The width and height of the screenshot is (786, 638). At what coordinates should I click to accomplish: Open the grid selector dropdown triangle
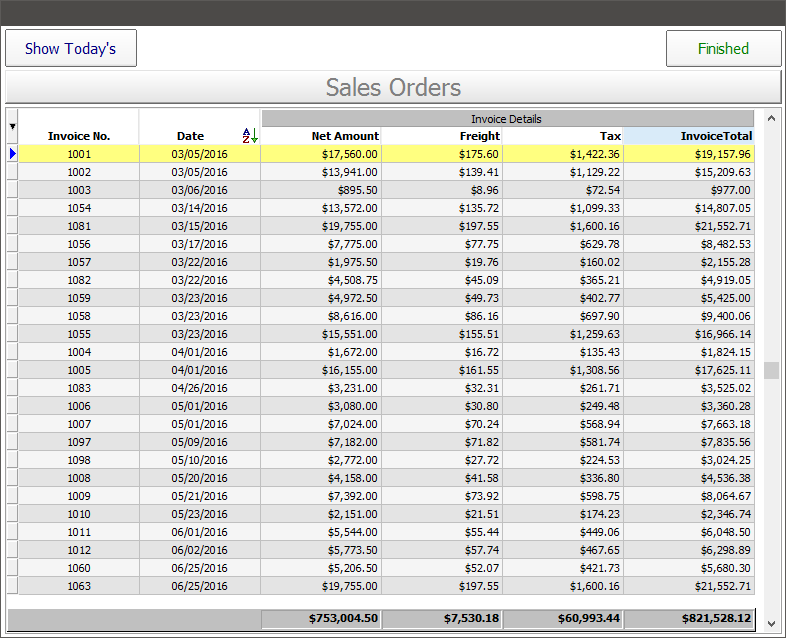click(x=12, y=126)
